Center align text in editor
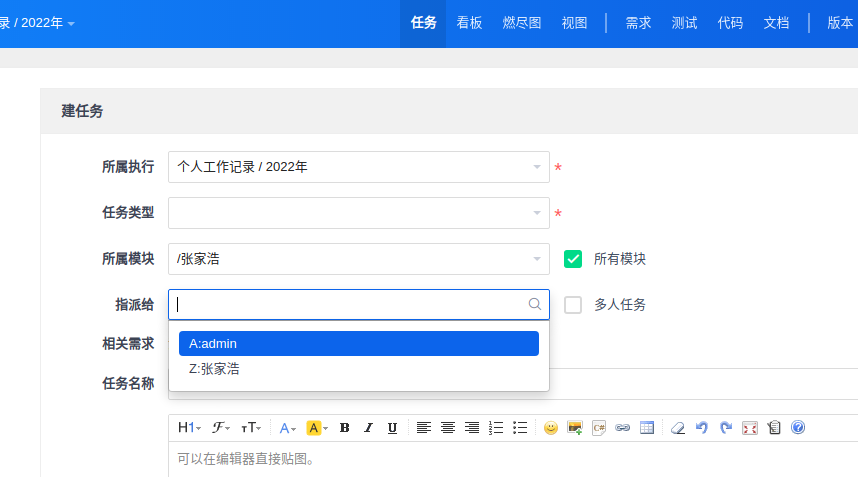Image resolution: width=858 pixels, height=477 pixels. tap(448, 428)
